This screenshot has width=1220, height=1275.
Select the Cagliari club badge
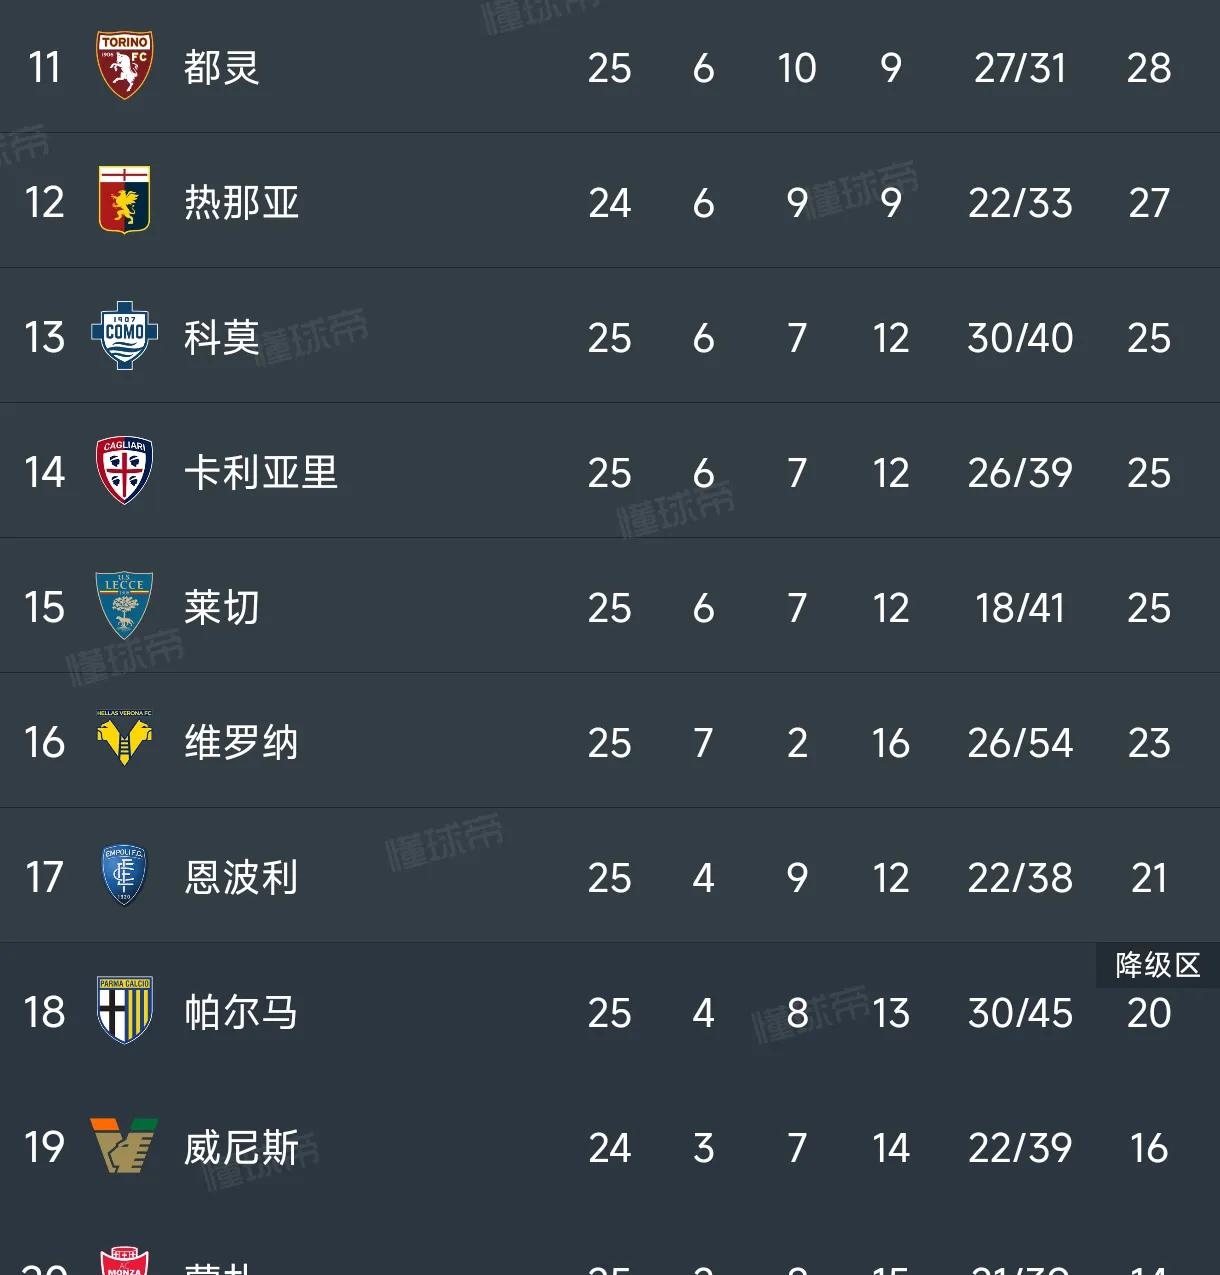[x=124, y=471]
